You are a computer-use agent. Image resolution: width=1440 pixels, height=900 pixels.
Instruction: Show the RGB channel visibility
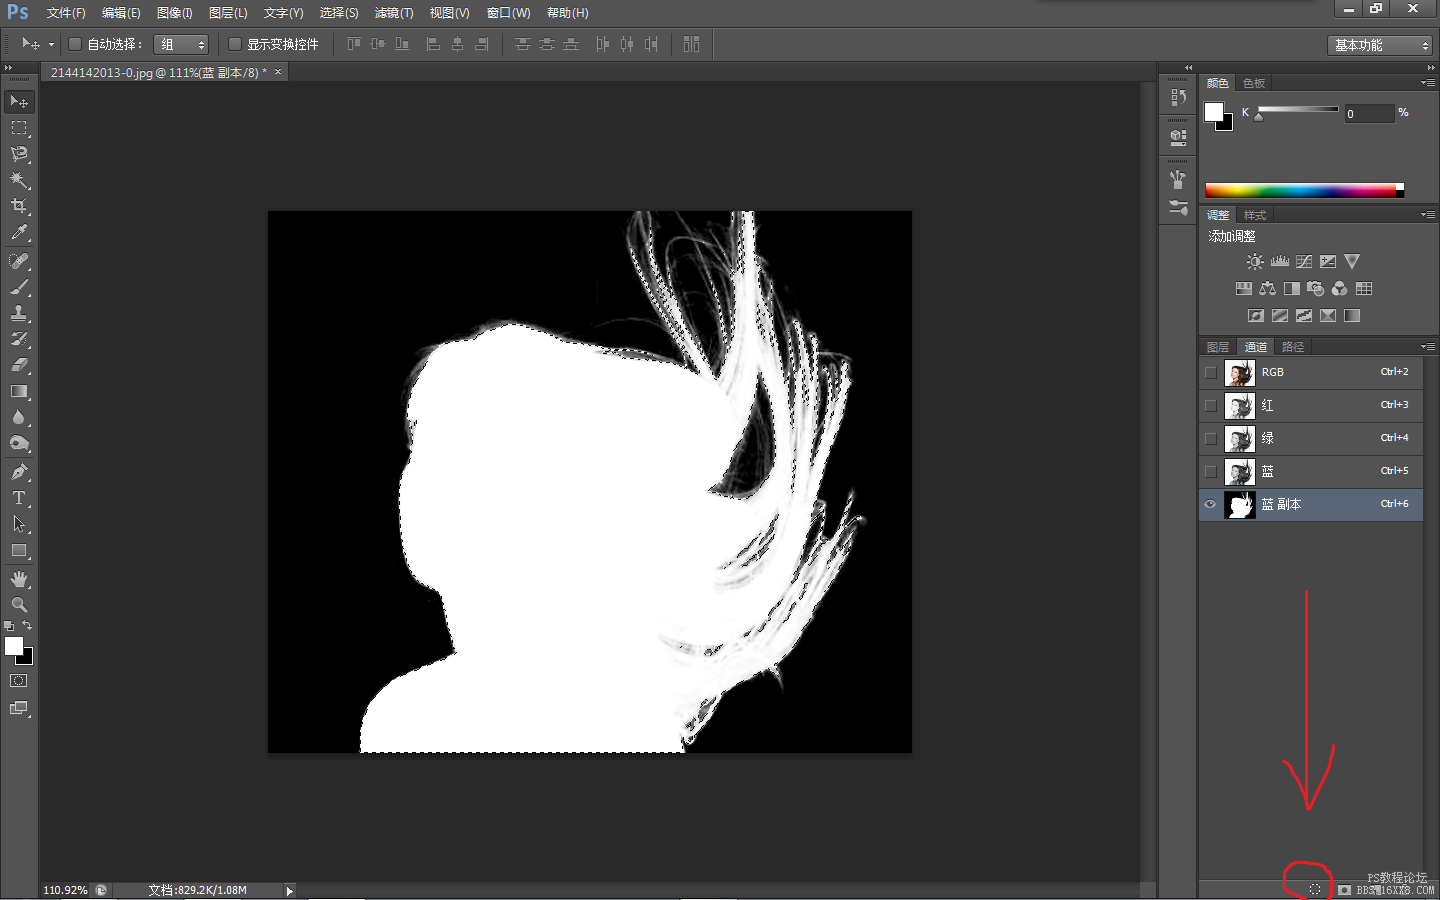(x=1211, y=373)
